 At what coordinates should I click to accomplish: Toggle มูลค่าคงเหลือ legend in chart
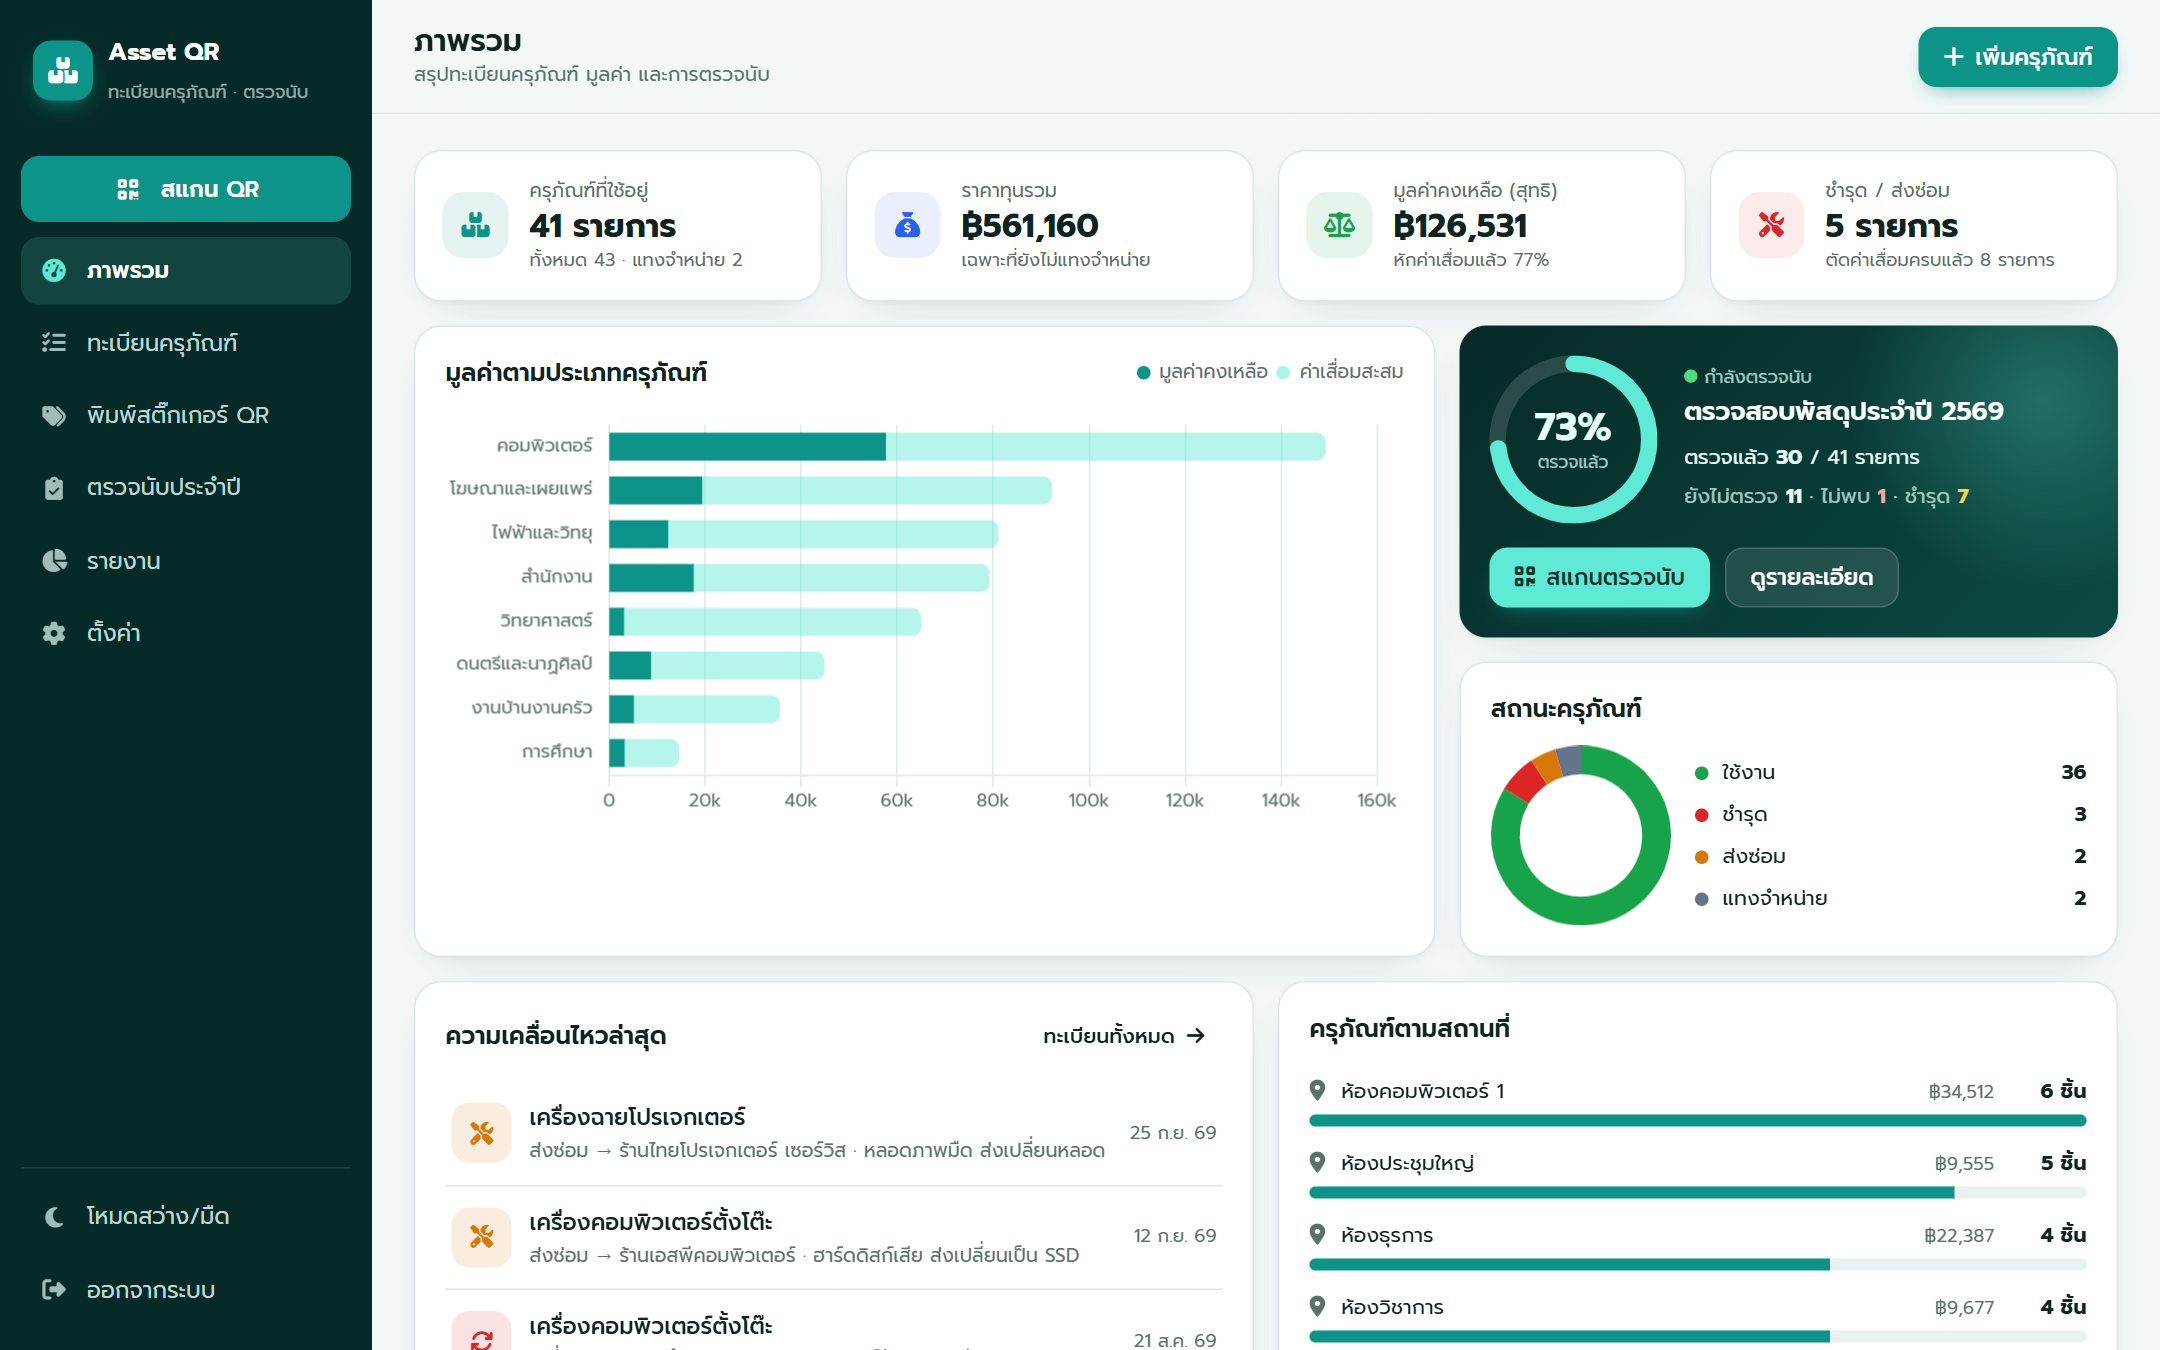point(1202,372)
